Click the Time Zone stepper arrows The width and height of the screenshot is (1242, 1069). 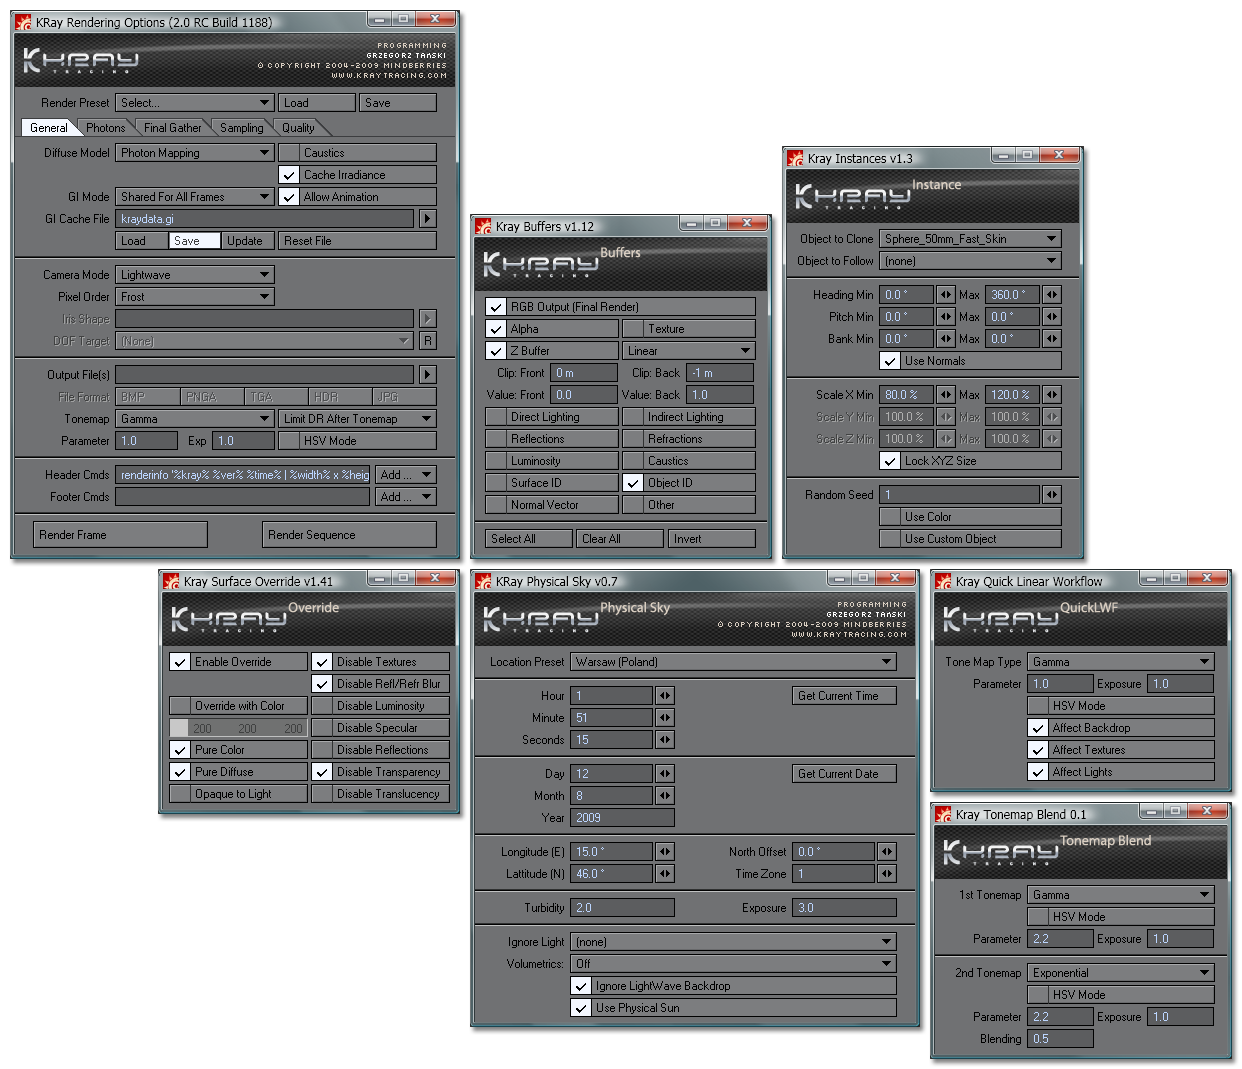pyautogui.click(x=887, y=874)
